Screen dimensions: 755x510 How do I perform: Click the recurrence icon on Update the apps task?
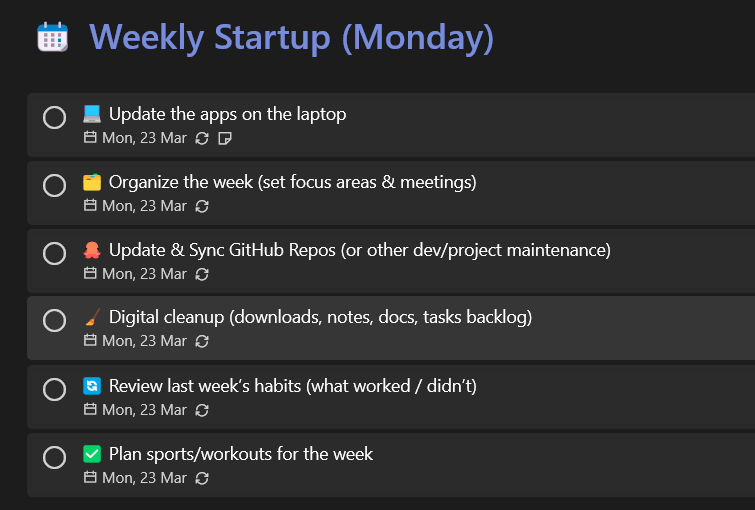(x=202, y=139)
